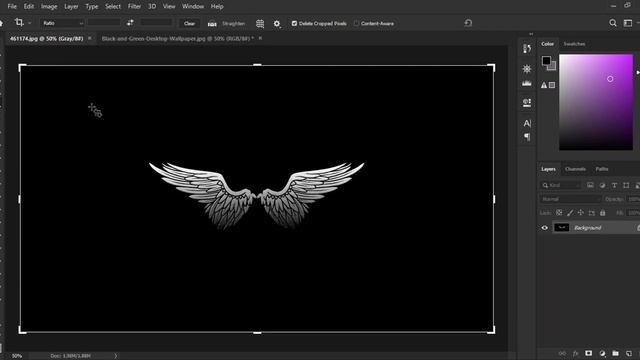Open the crop overlay grid options
The height and width of the screenshot is (360, 640).
pyautogui.click(x=260, y=24)
